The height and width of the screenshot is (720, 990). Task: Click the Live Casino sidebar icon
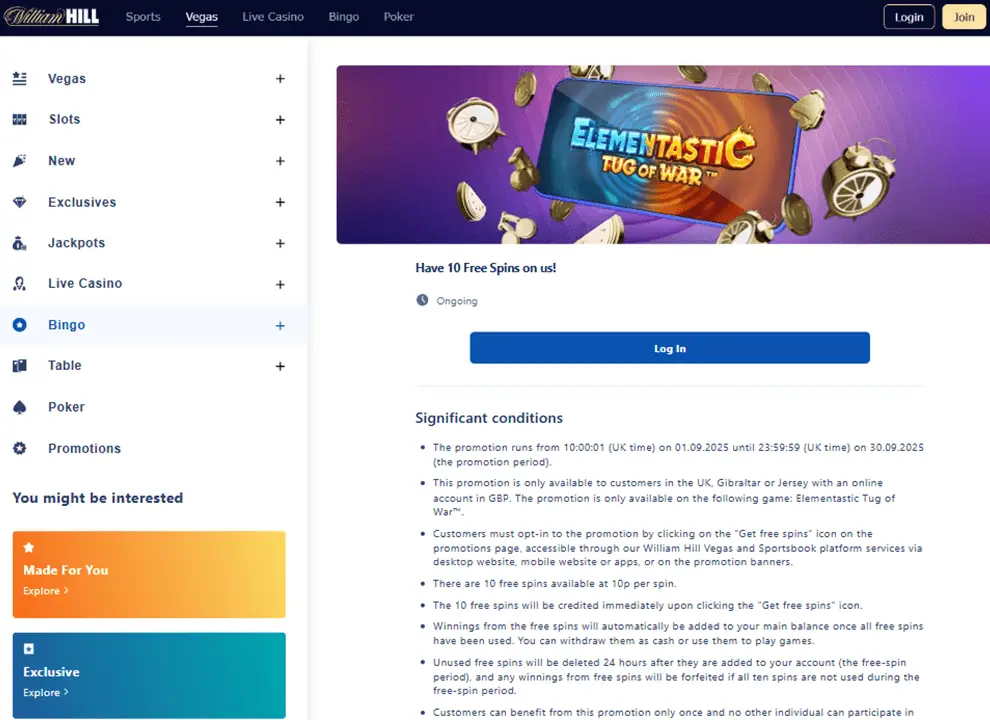pyautogui.click(x=19, y=284)
